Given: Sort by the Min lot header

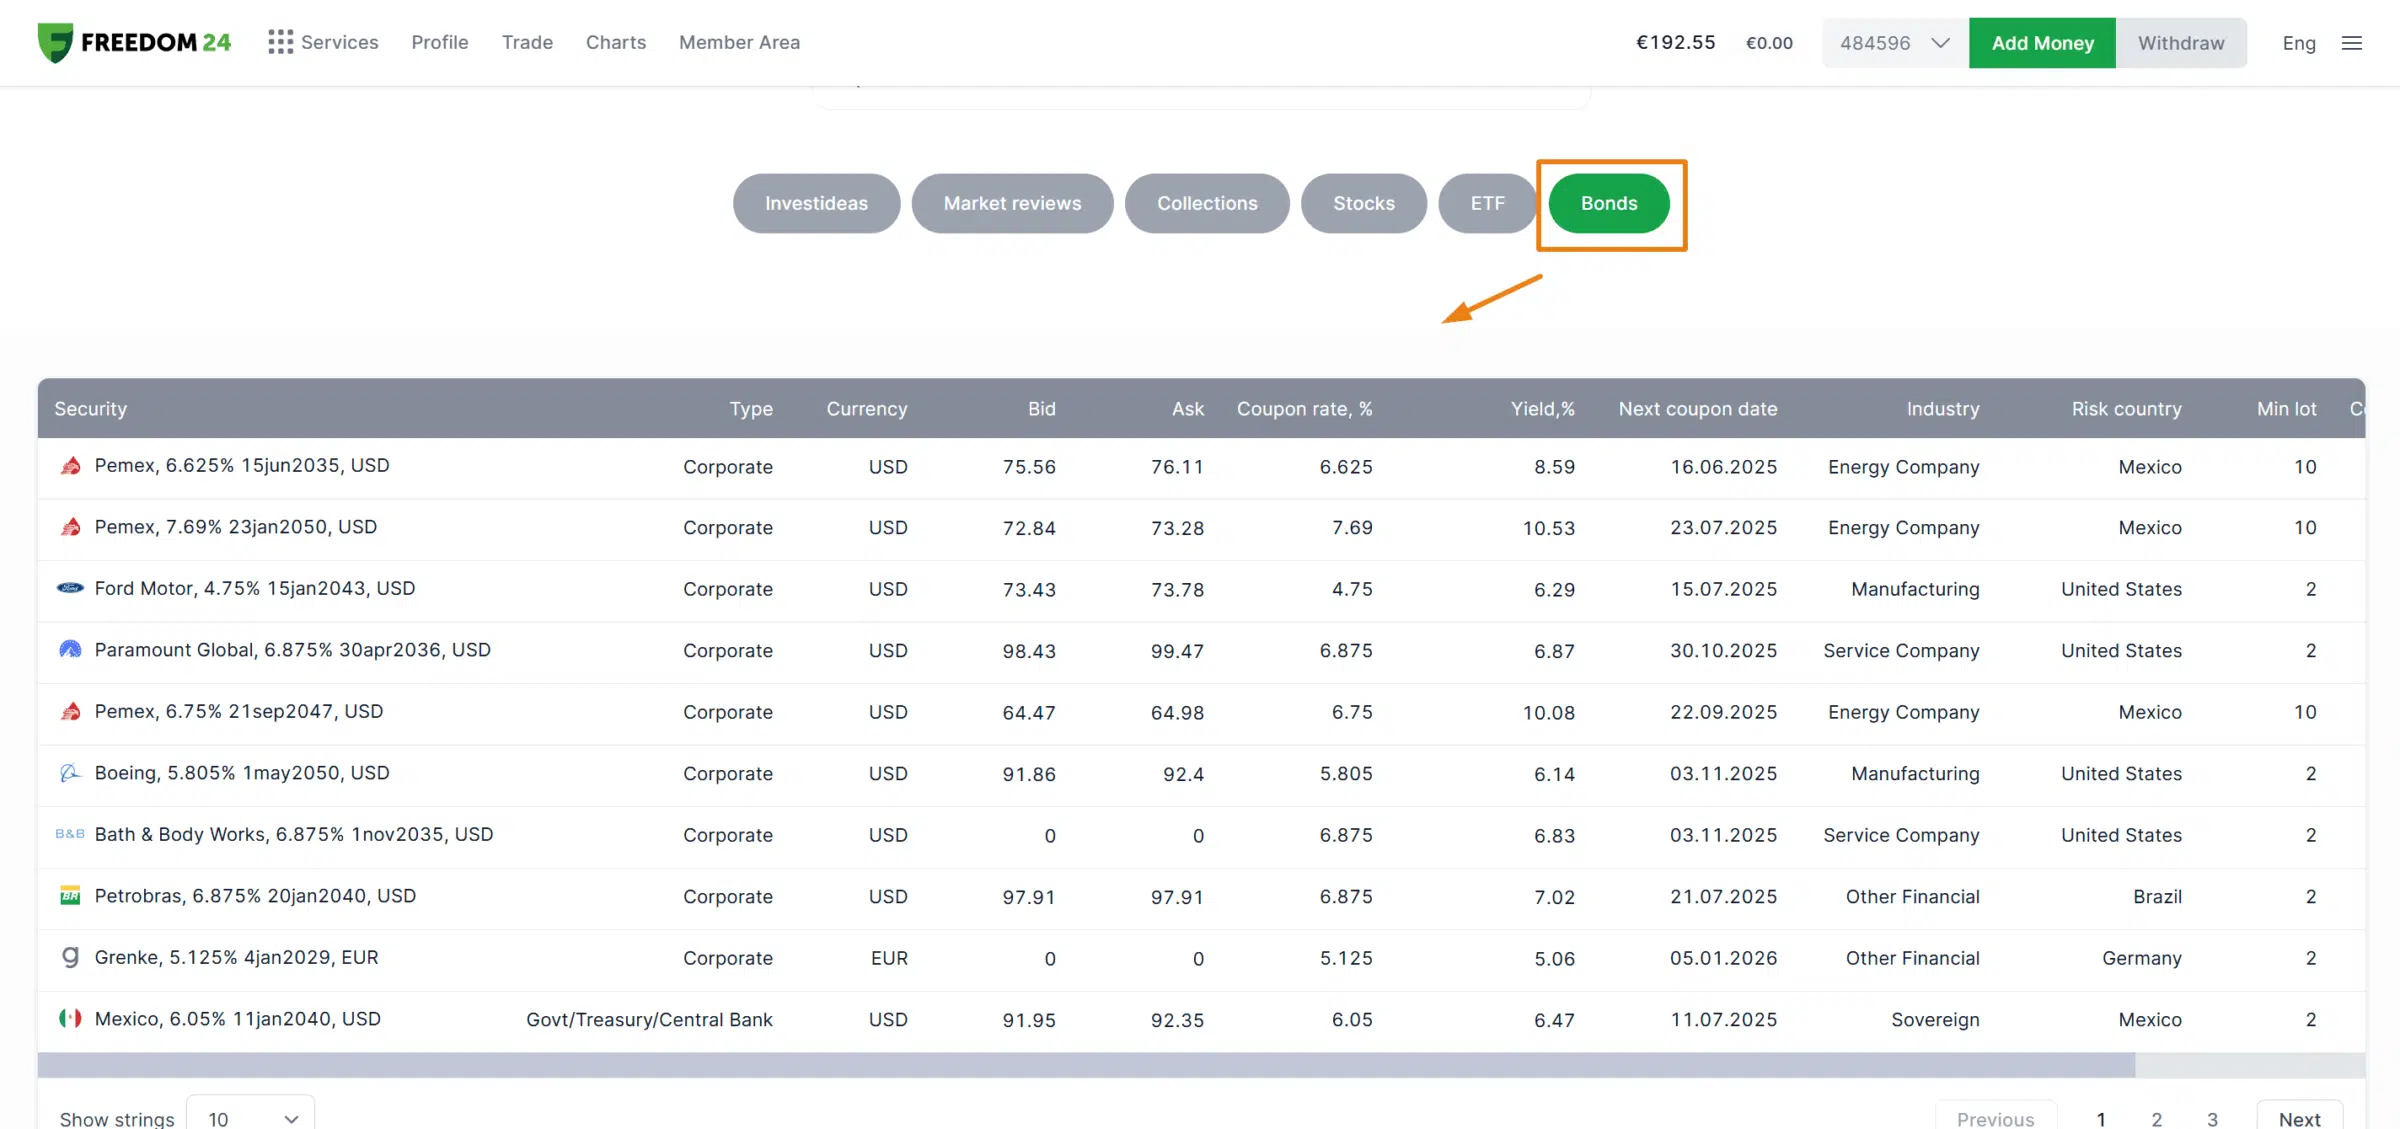Looking at the screenshot, I should pyautogui.click(x=2286, y=408).
